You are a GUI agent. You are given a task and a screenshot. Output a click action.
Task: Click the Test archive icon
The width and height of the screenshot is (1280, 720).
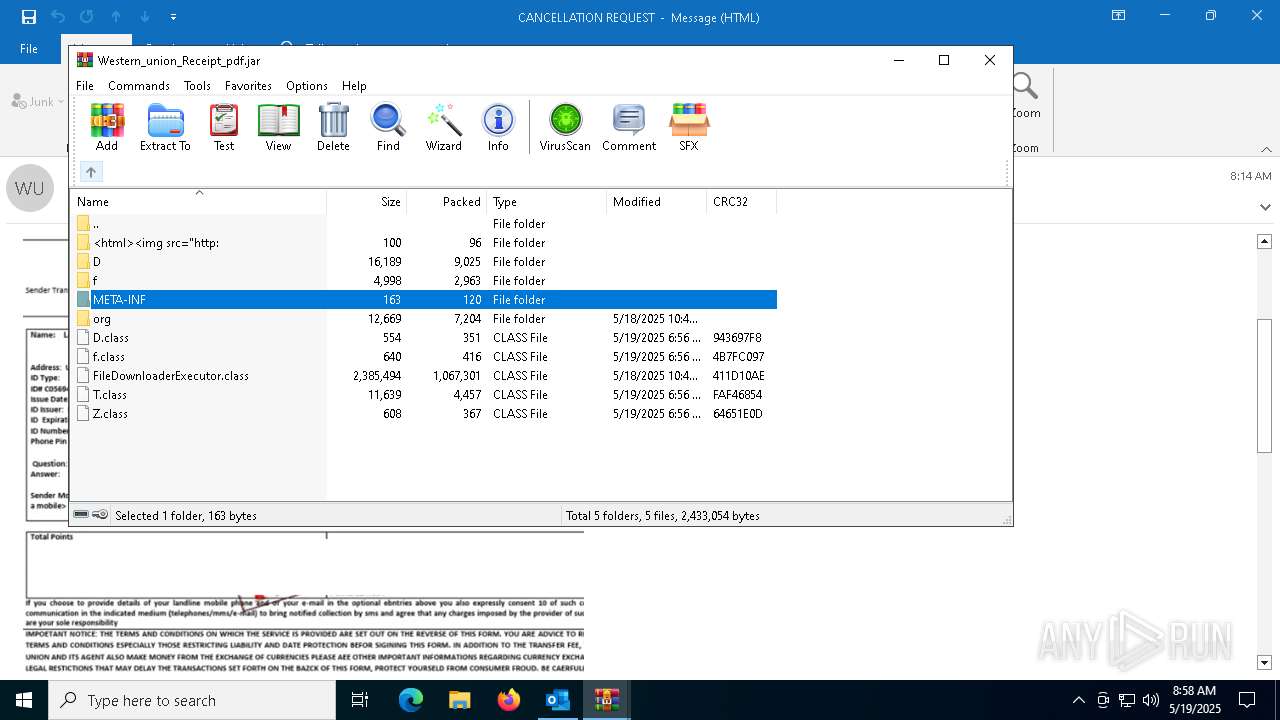pos(224,127)
